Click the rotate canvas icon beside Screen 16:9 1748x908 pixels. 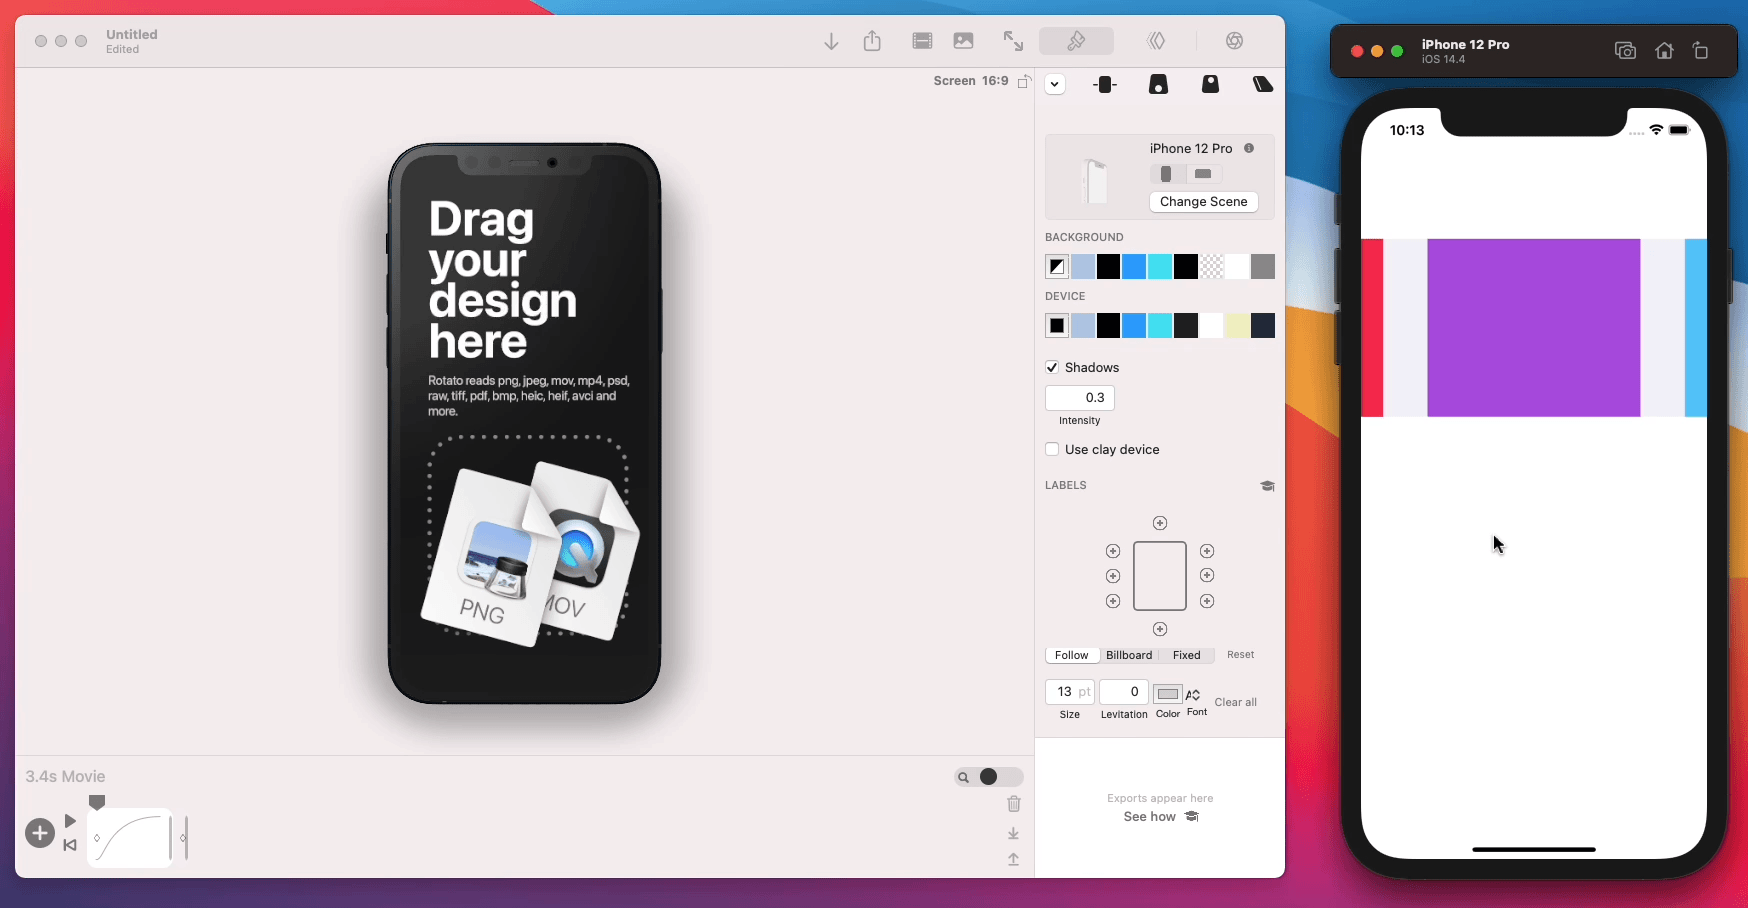point(1024,81)
